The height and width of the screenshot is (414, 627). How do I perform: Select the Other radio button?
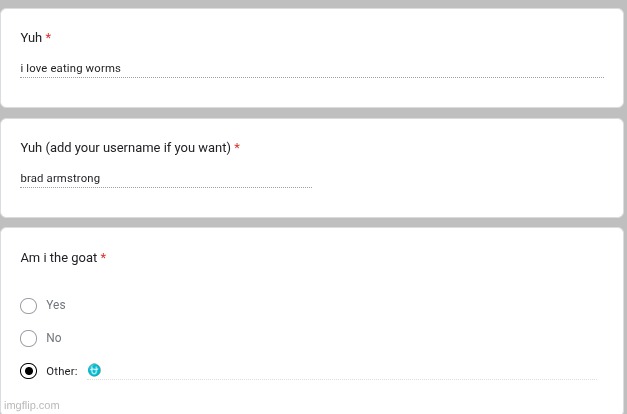tap(28, 371)
